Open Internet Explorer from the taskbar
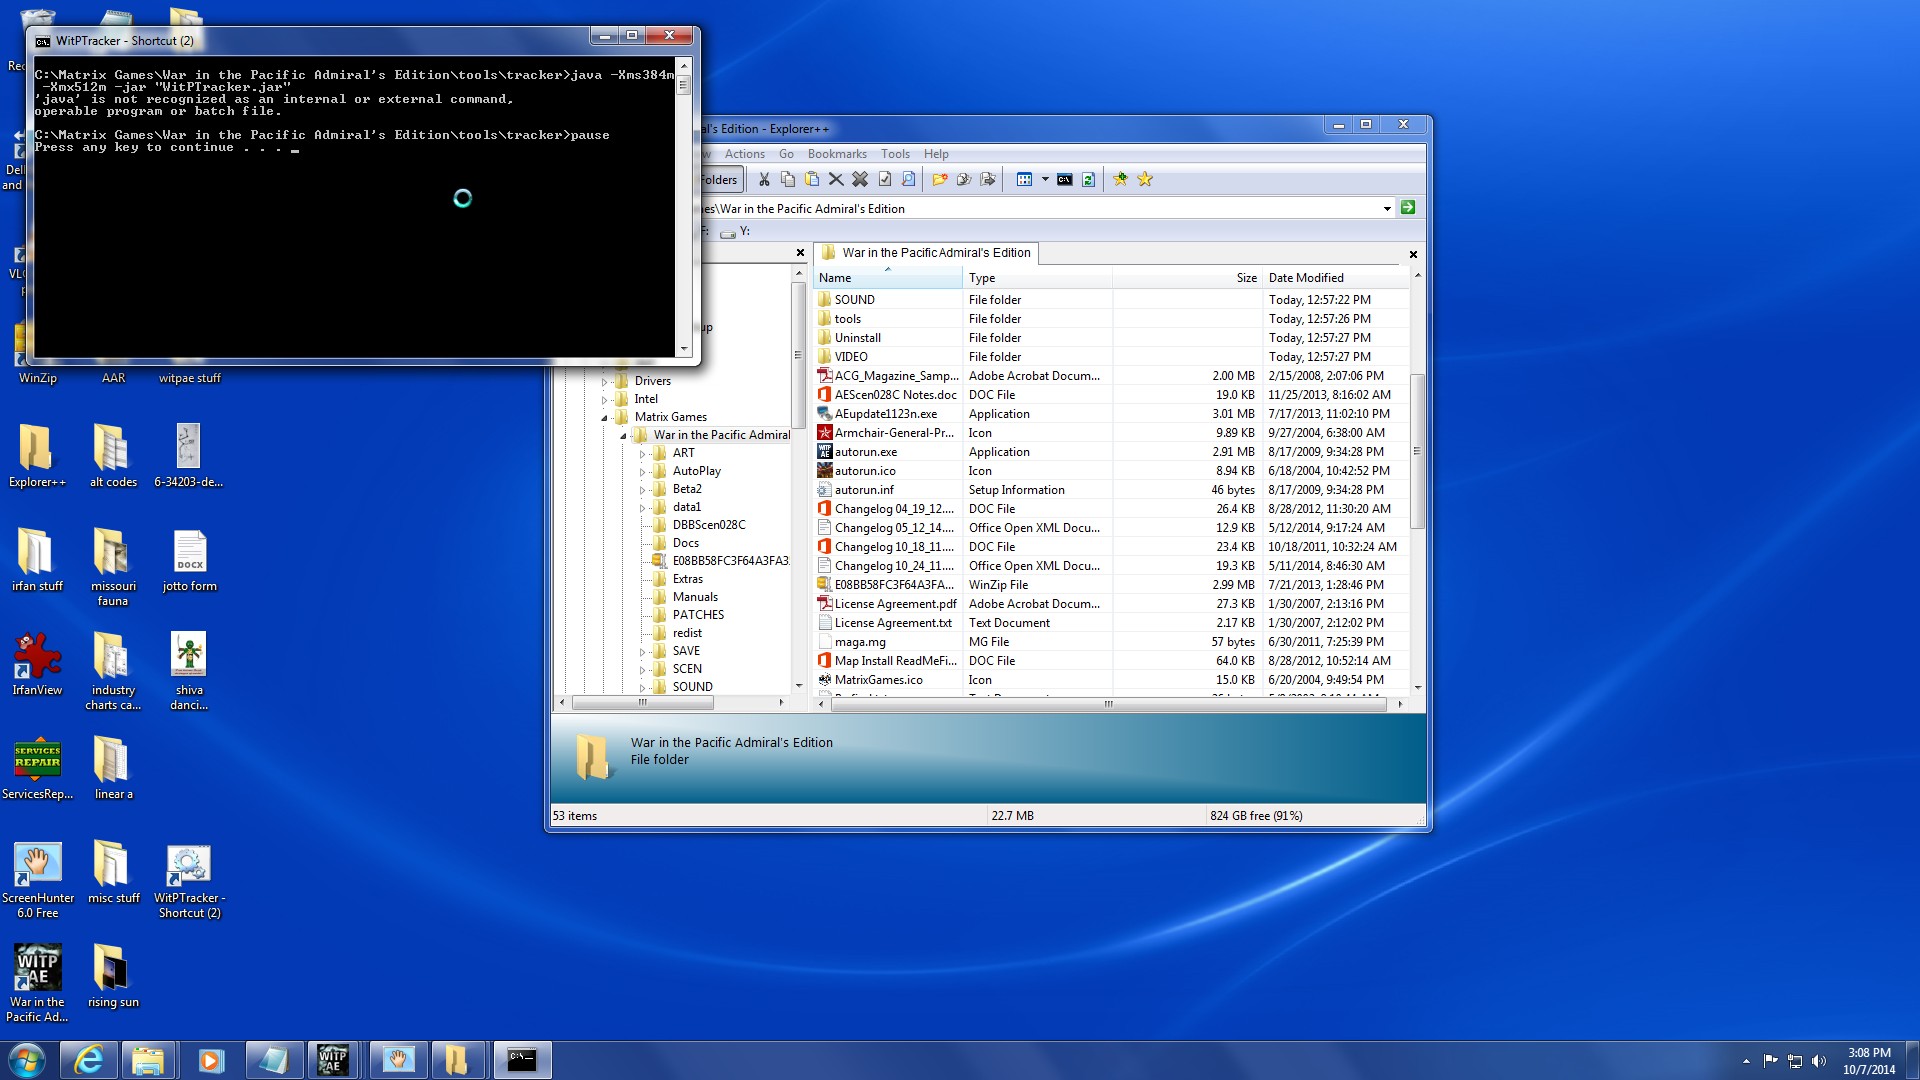Image resolution: width=1920 pixels, height=1080 pixels. (x=89, y=1060)
